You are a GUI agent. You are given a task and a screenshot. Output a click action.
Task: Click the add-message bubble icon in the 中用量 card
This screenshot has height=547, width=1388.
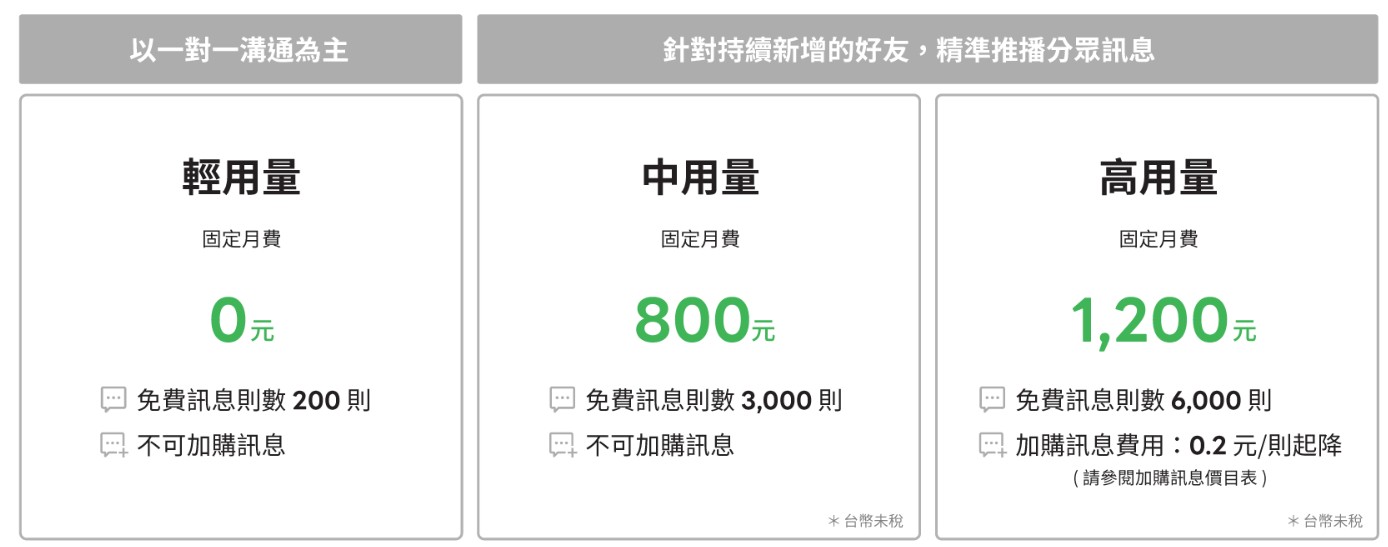[x=564, y=446]
